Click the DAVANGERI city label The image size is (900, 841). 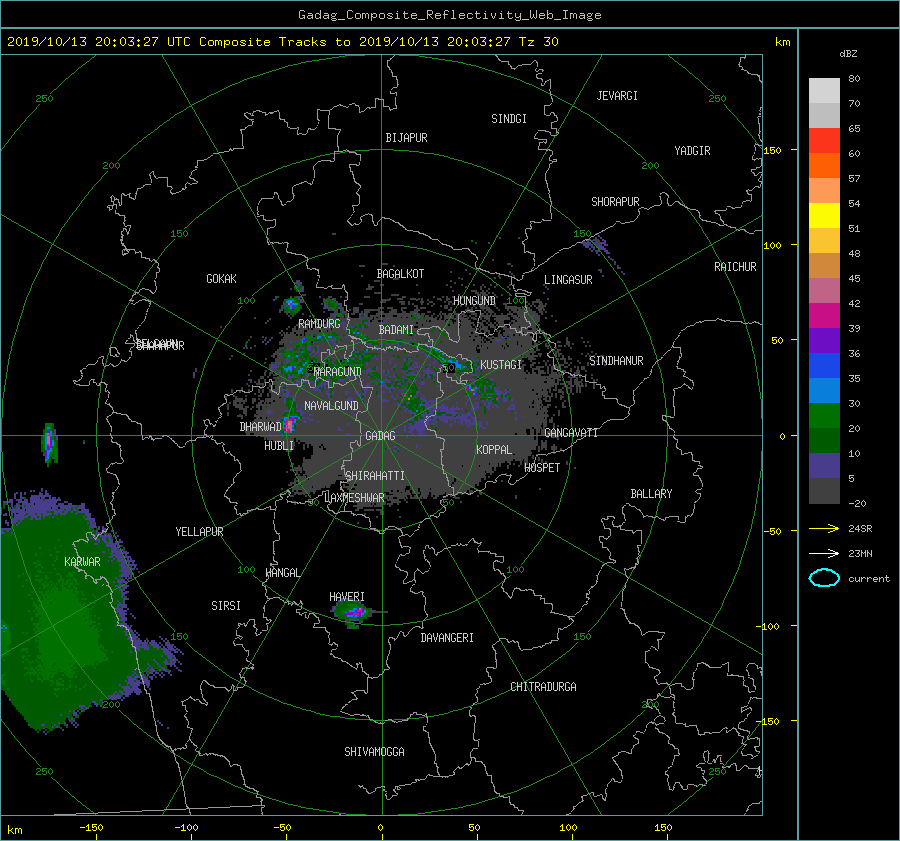447,638
